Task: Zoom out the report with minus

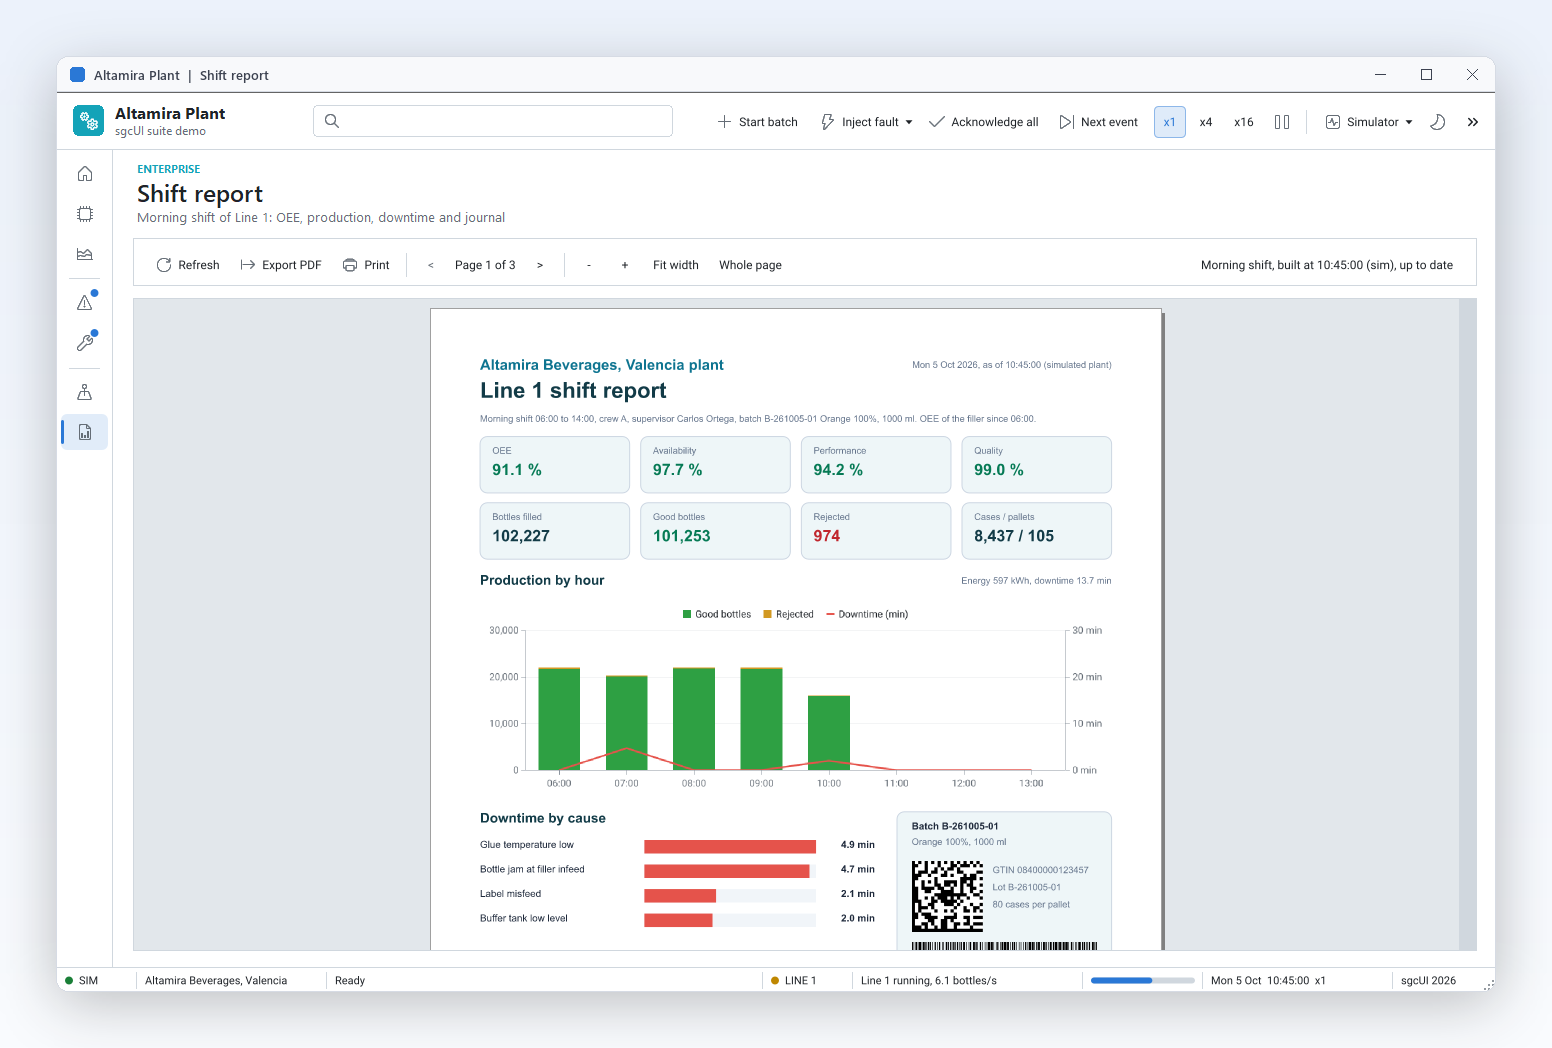Action: click(x=589, y=265)
